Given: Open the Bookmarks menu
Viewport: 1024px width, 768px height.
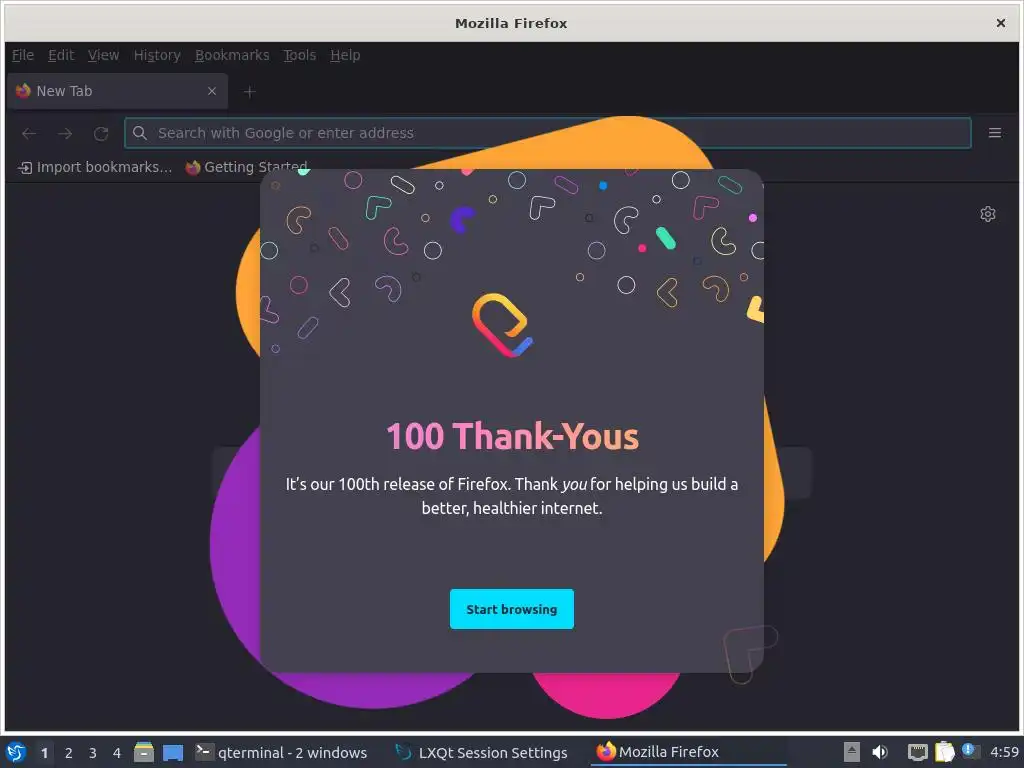Looking at the screenshot, I should 232,56.
